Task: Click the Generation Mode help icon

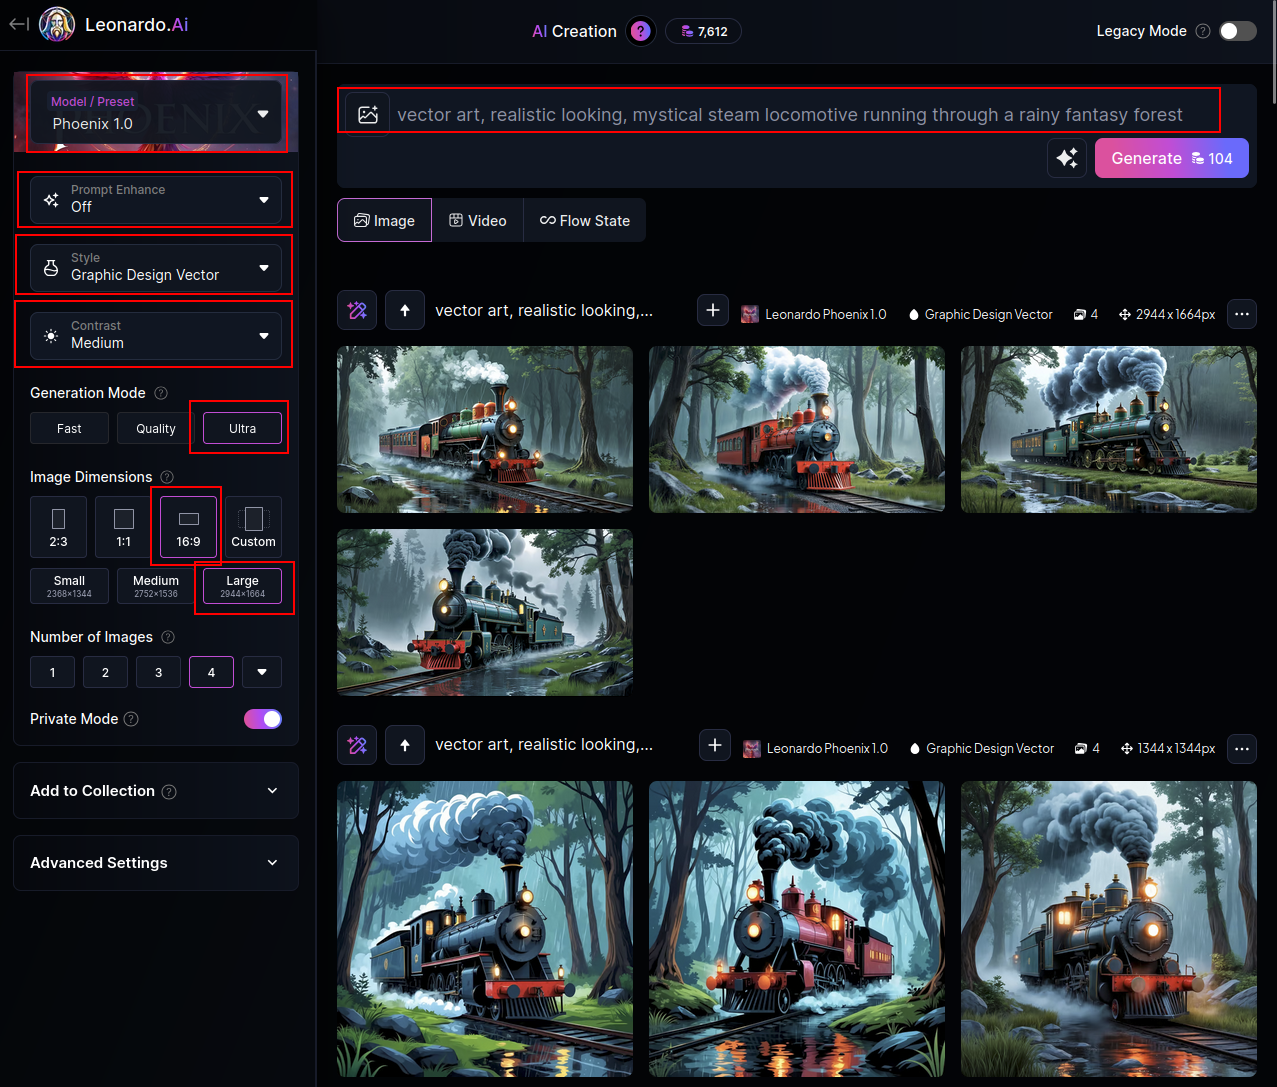Action: [161, 393]
